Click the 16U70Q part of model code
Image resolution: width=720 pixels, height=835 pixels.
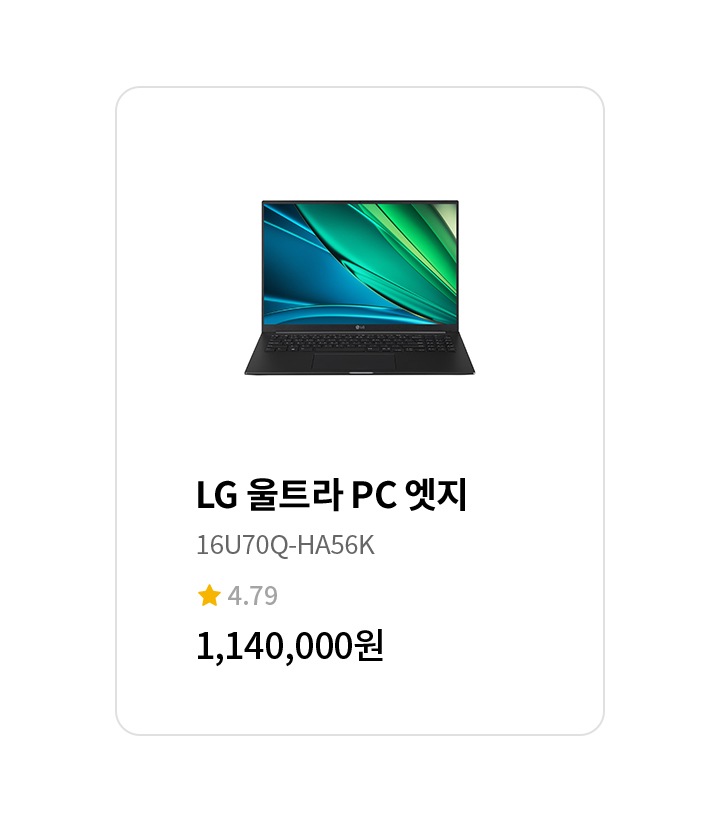(242, 545)
